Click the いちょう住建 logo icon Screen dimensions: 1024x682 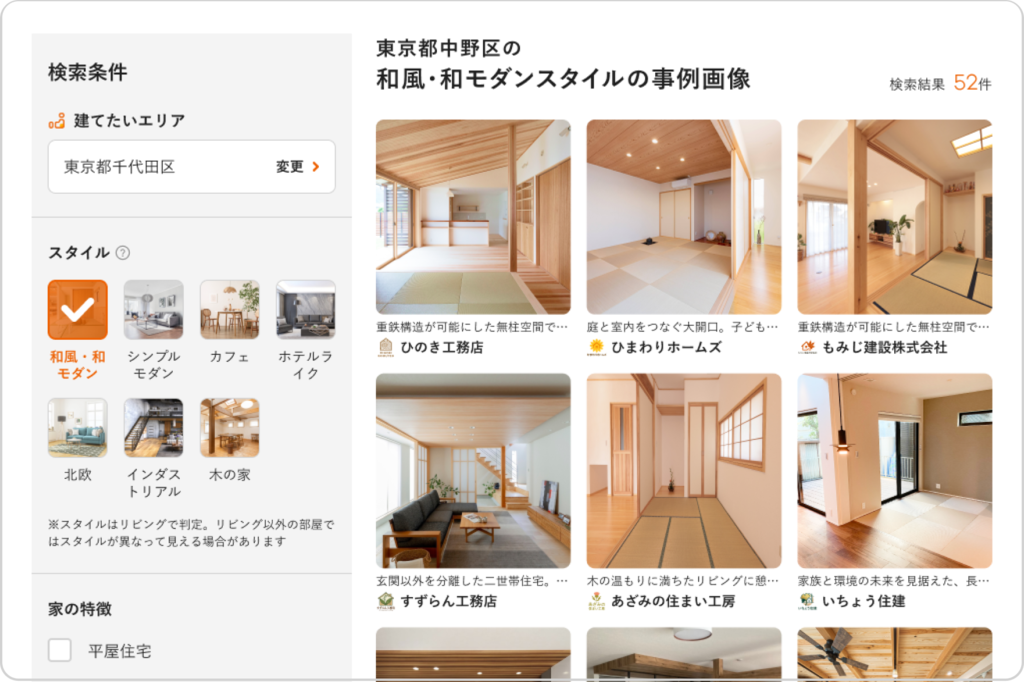point(807,601)
